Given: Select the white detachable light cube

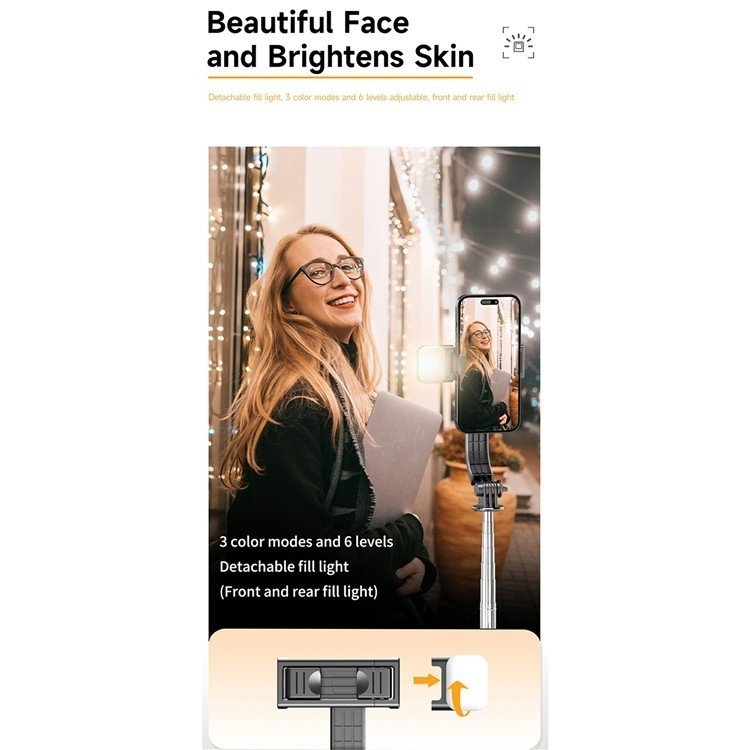Looking at the screenshot, I should [467, 681].
